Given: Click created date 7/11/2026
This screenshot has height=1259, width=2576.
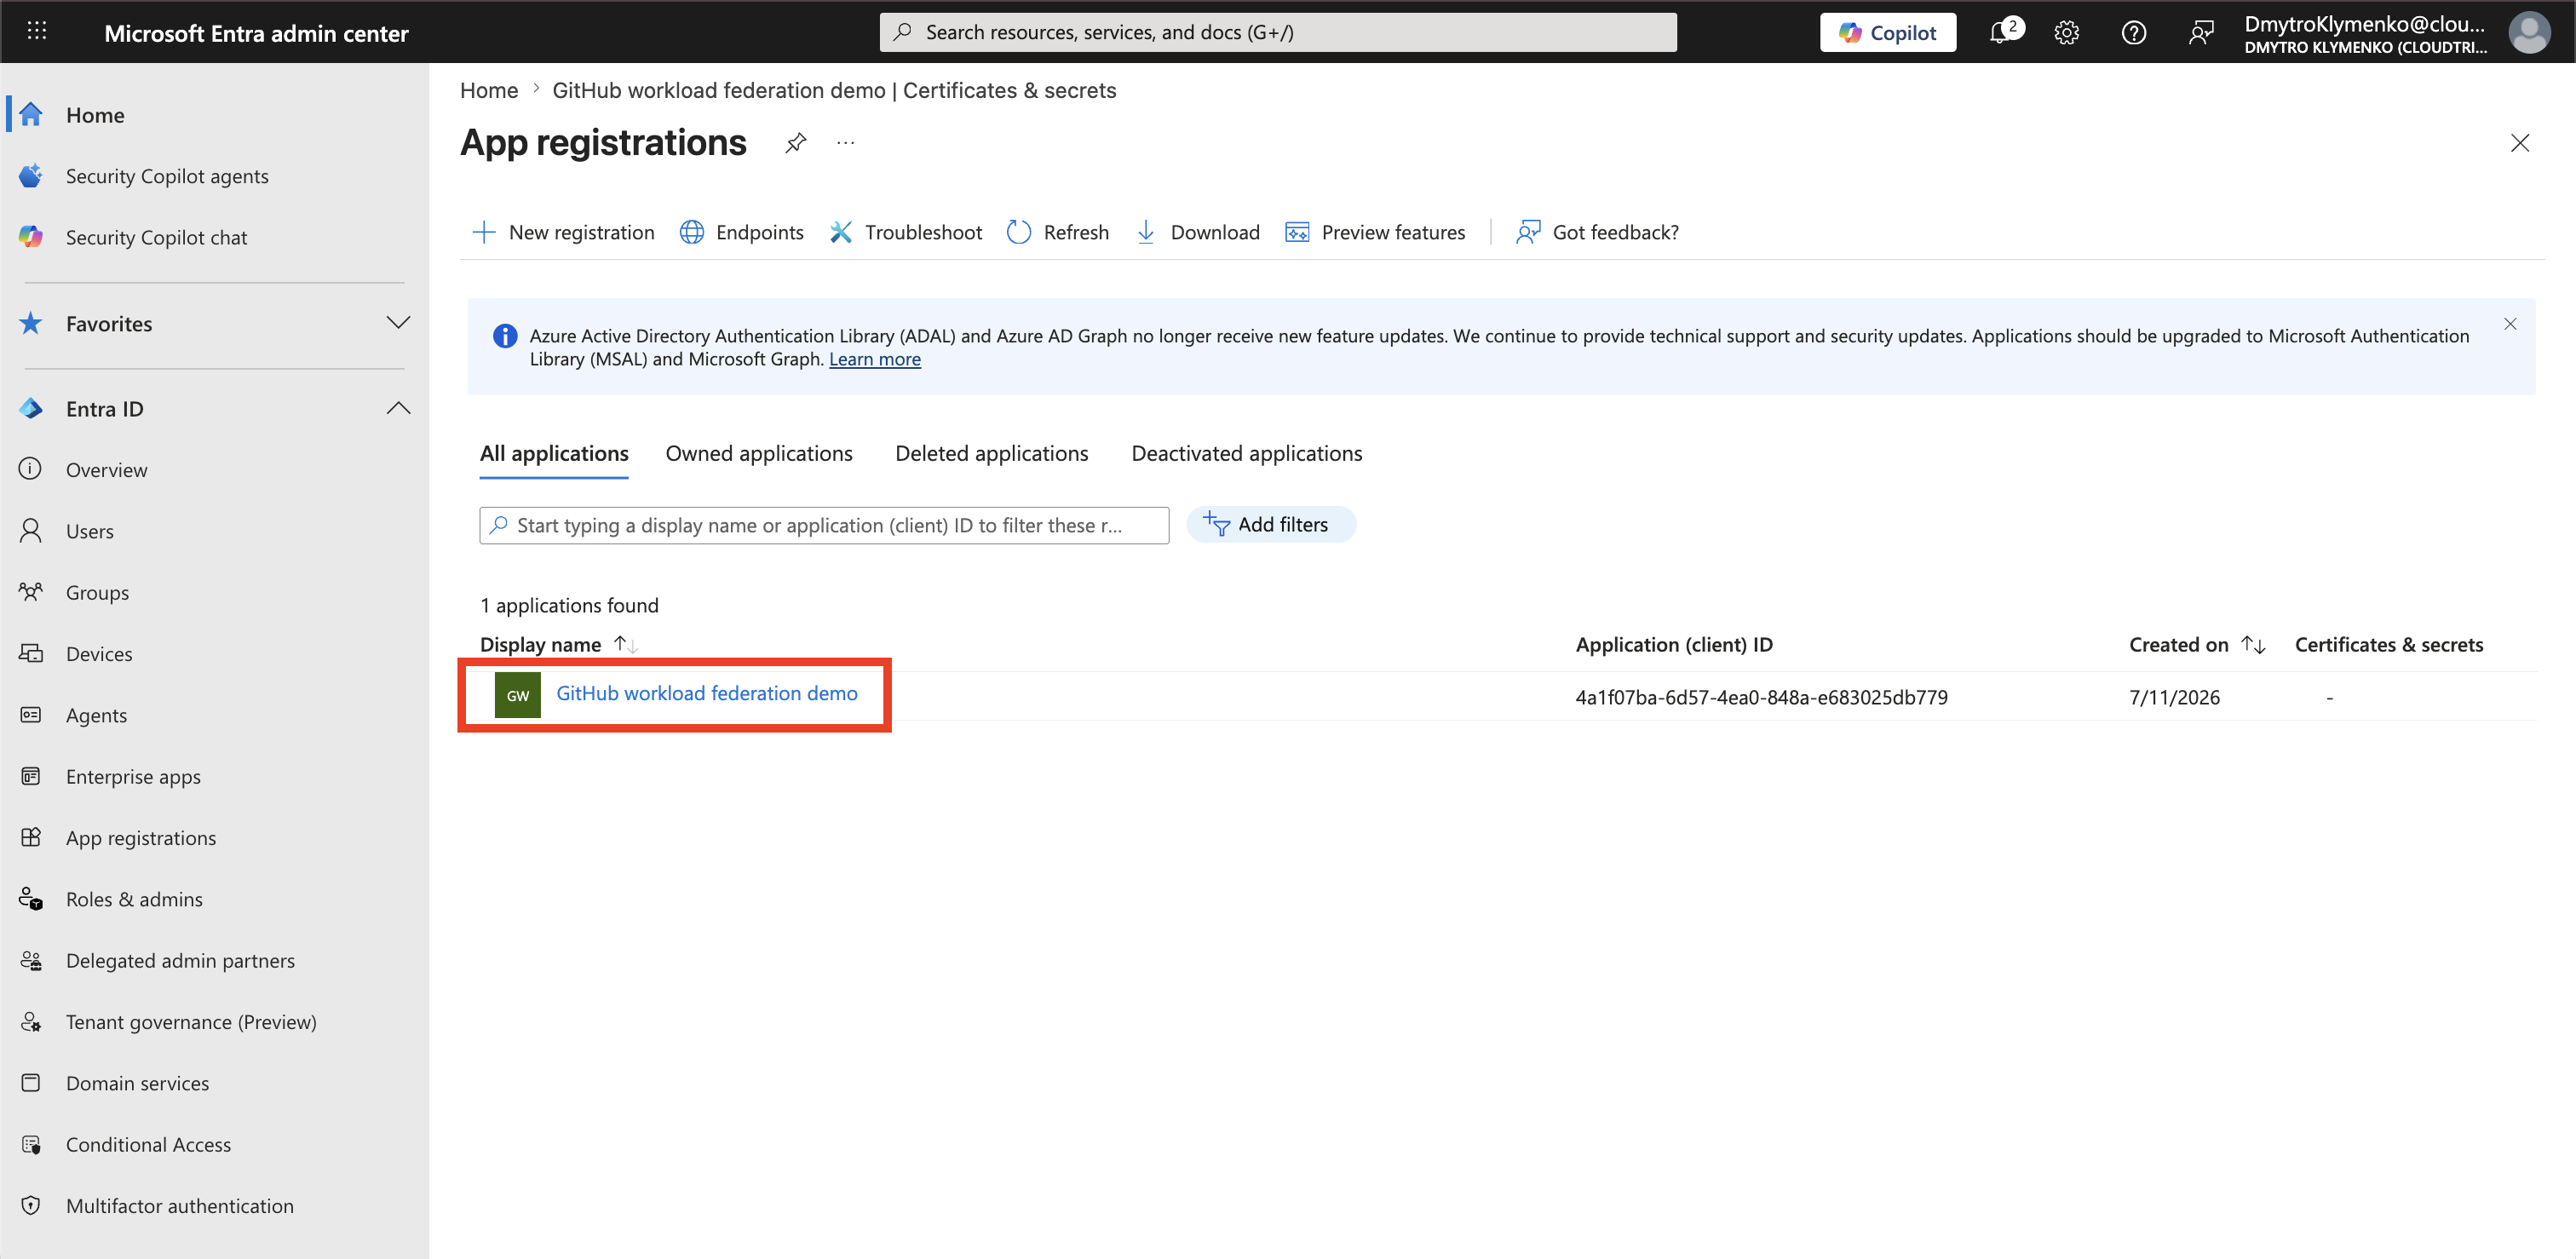Looking at the screenshot, I should [x=2174, y=697].
